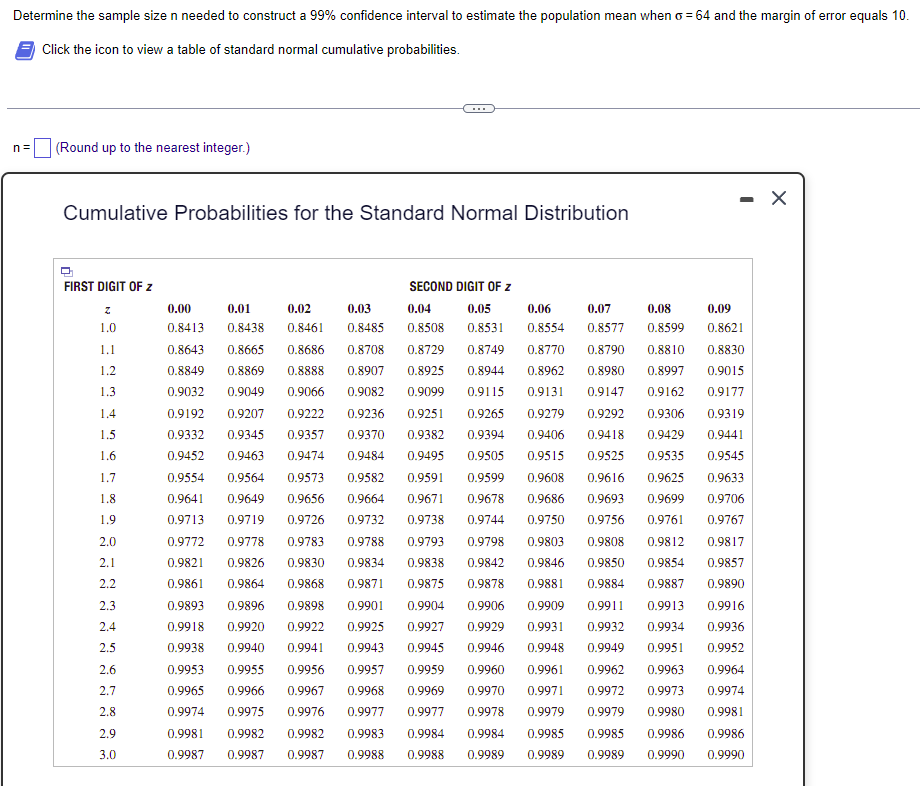Click the answer input box for n
Image resolution: width=920 pixels, height=786 pixels.
pyautogui.click(x=42, y=148)
